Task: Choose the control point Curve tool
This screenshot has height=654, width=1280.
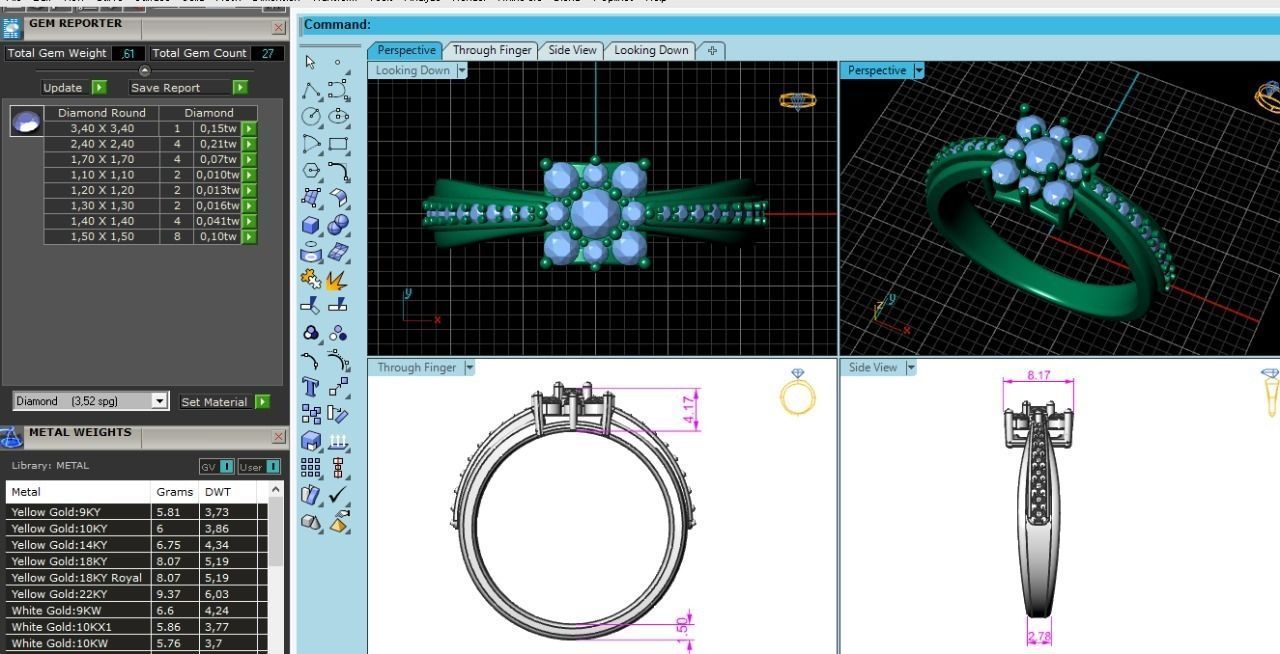Action: 338,90
